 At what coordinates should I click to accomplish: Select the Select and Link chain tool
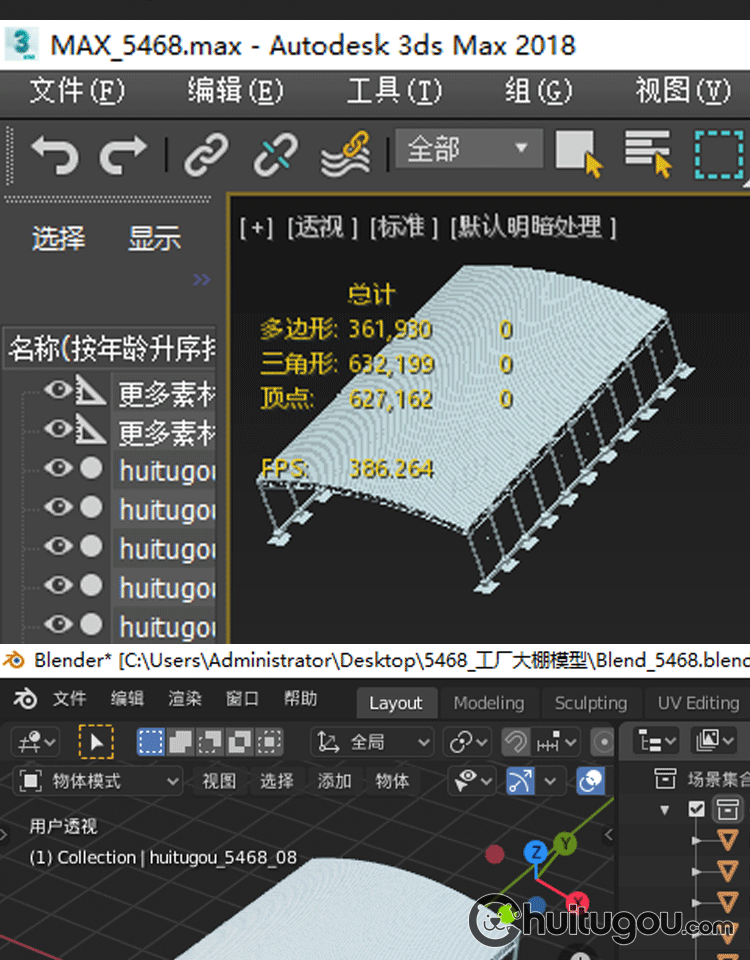click(206, 154)
